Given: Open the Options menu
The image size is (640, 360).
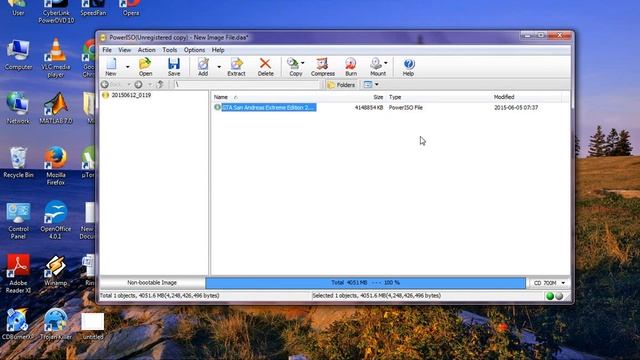Looking at the screenshot, I should pos(194,50).
